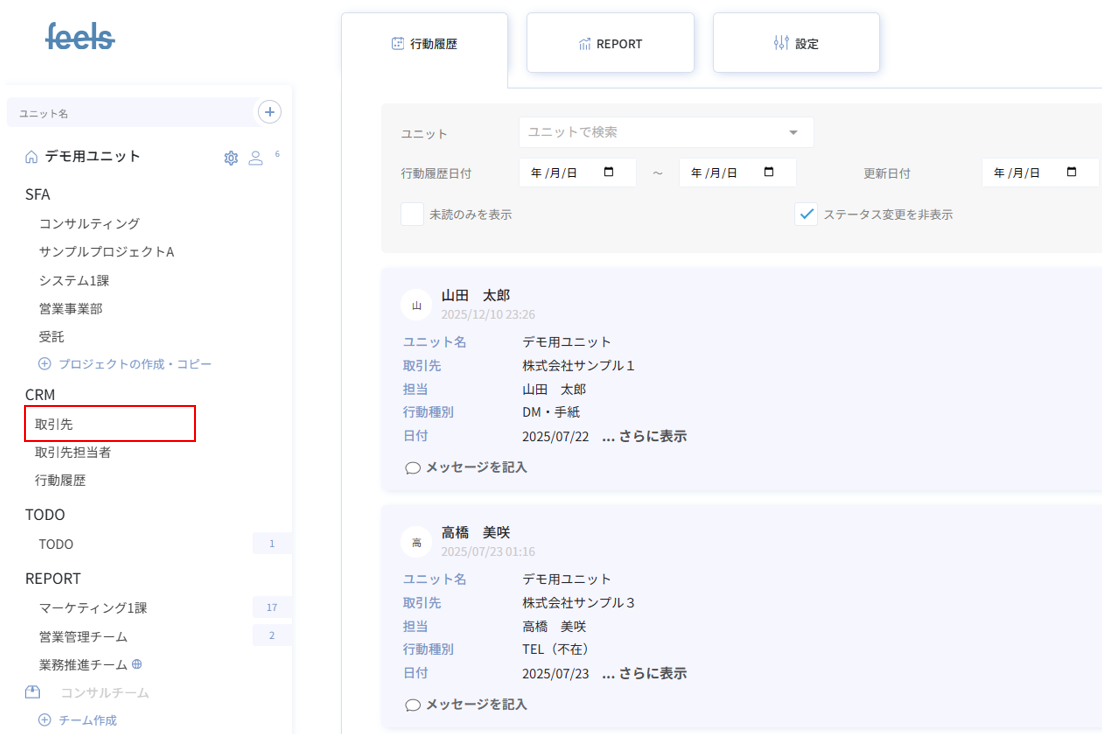Select 取引先 under CRM

55,424
